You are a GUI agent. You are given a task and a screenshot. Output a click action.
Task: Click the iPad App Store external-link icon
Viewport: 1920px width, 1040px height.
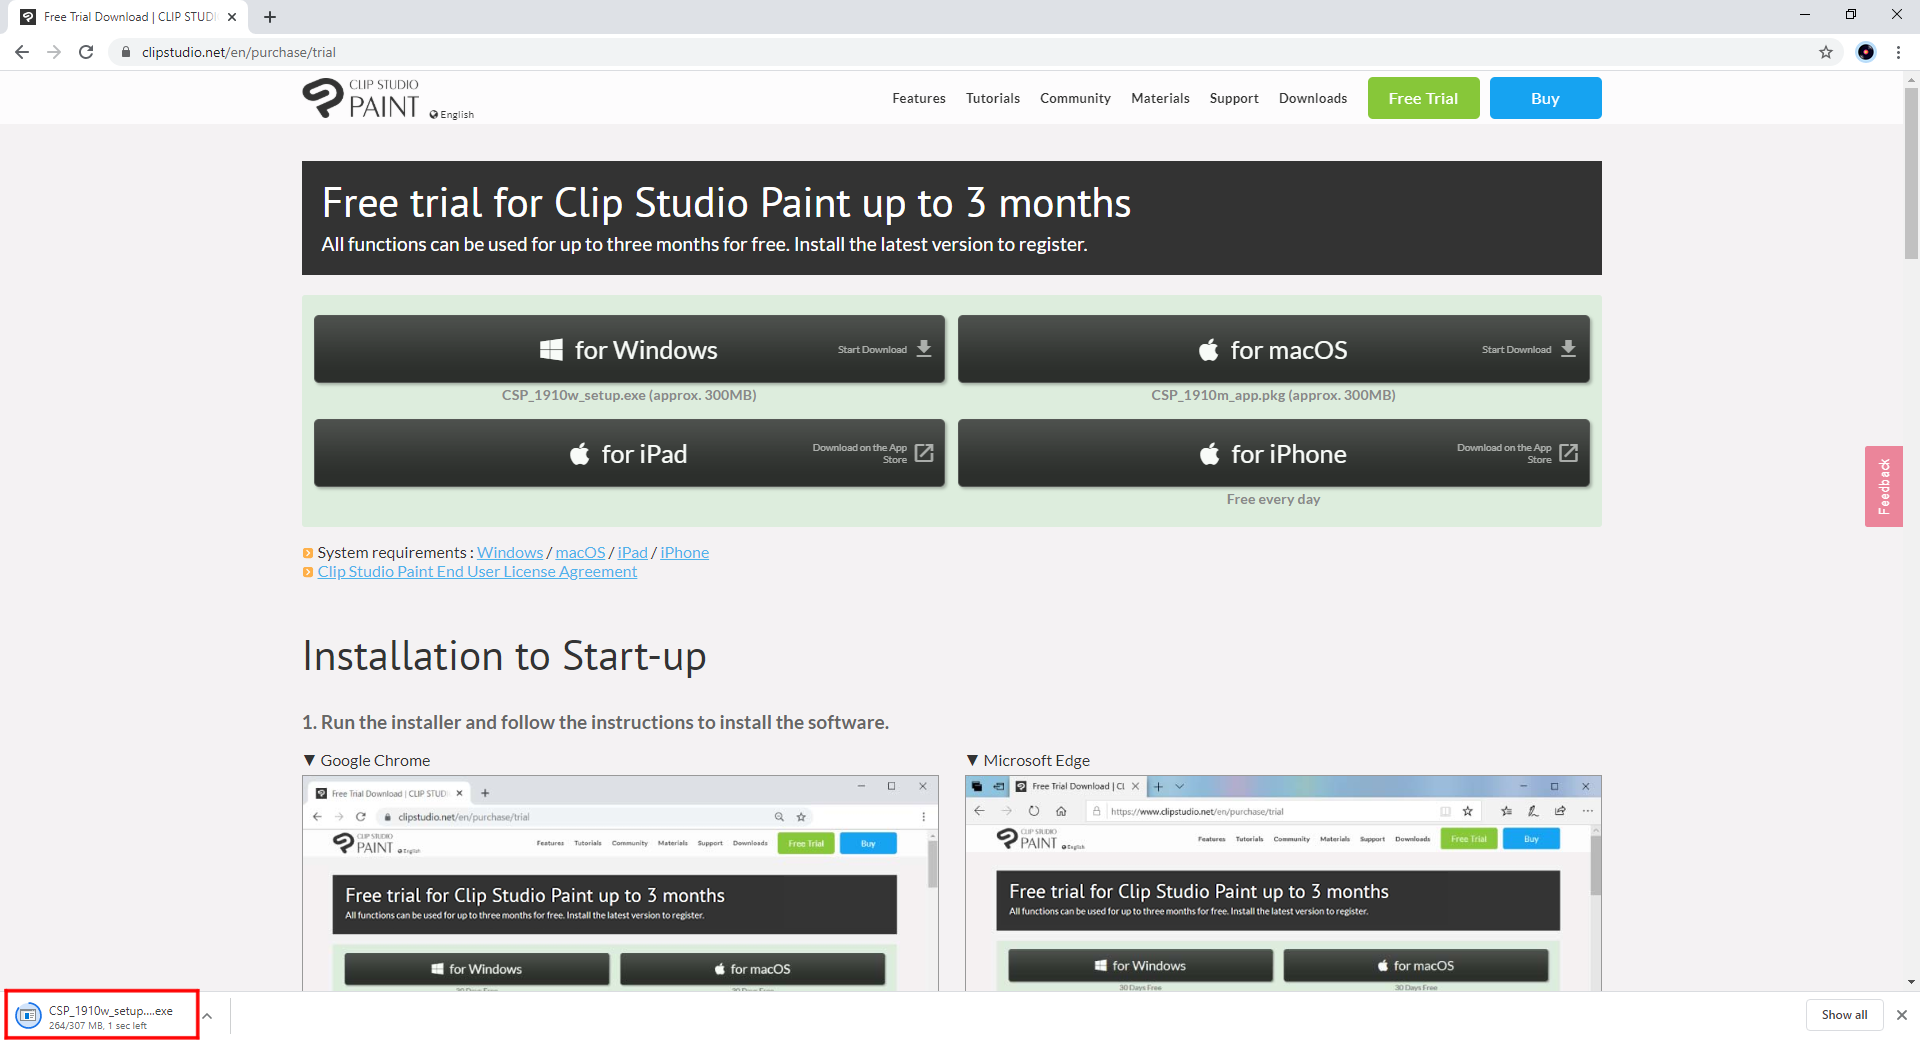(924, 454)
